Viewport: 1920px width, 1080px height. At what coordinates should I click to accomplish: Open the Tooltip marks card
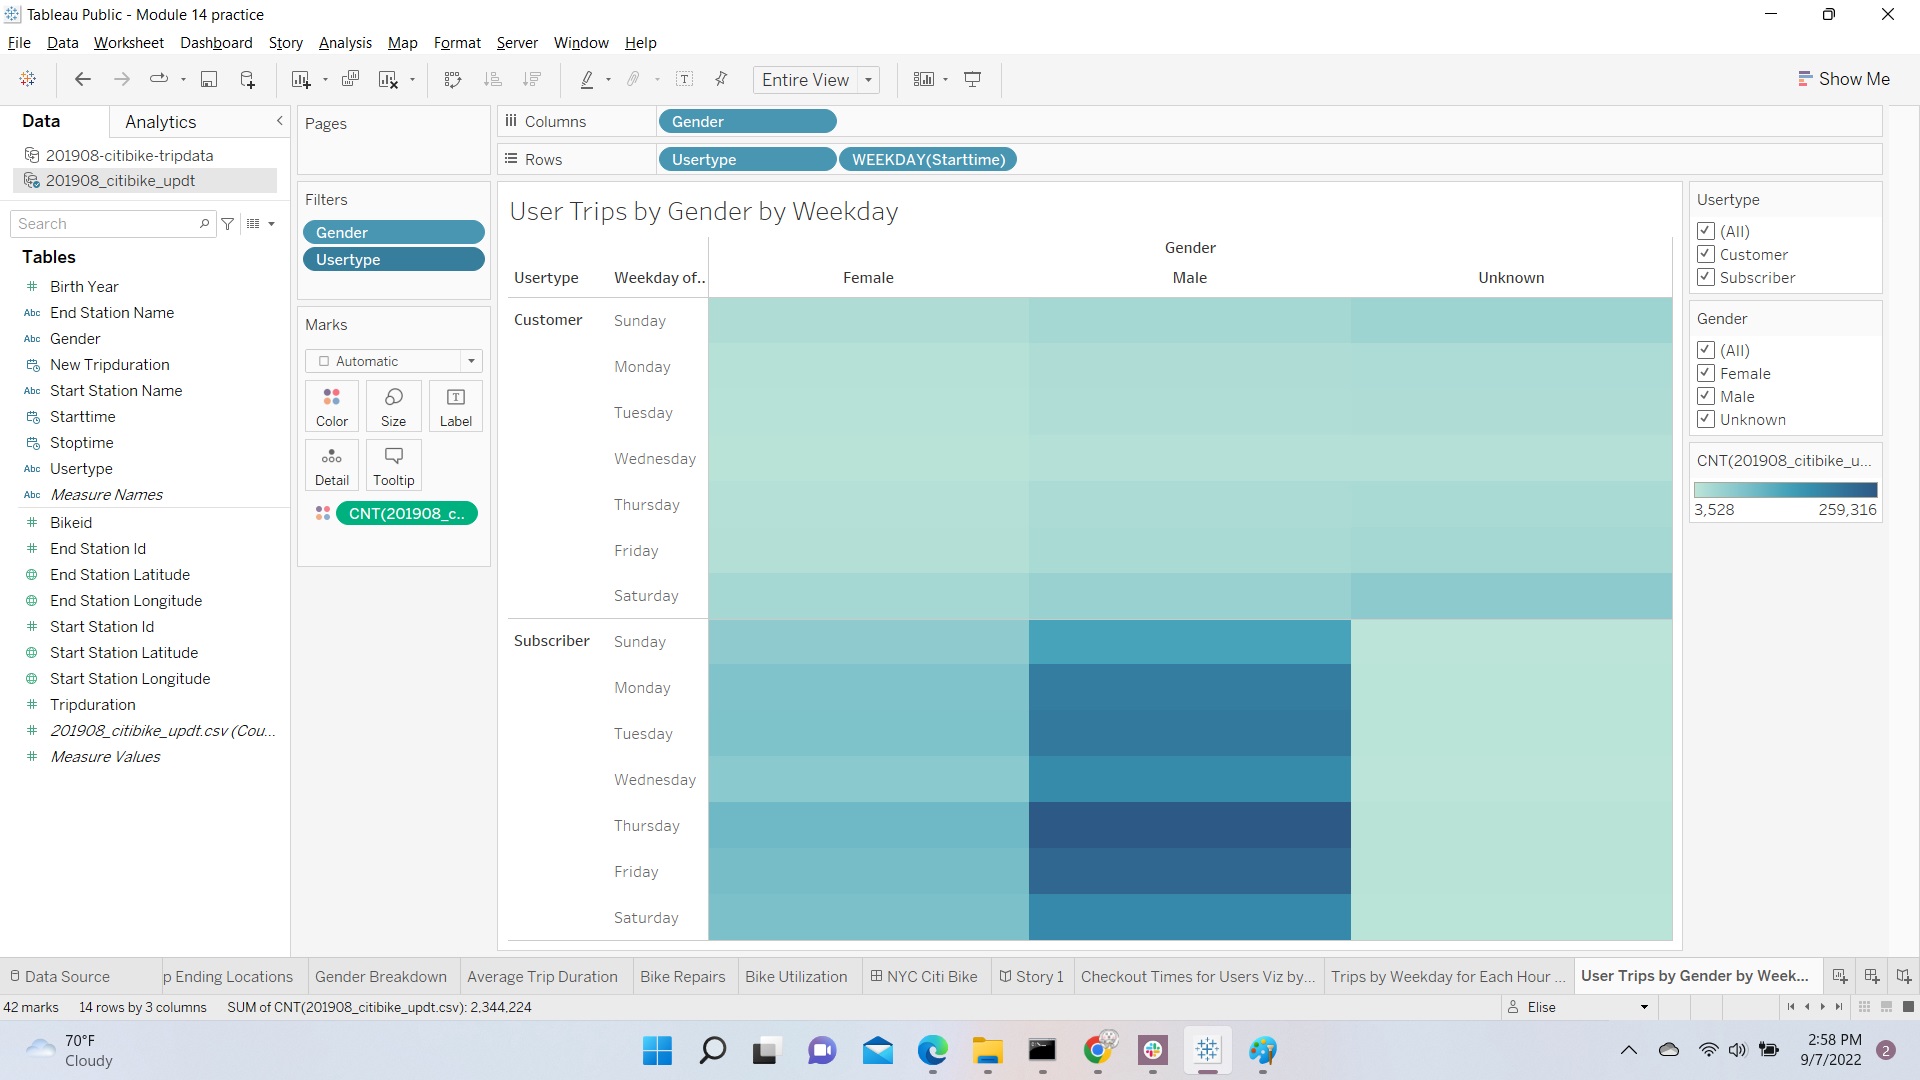click(393, 465)
